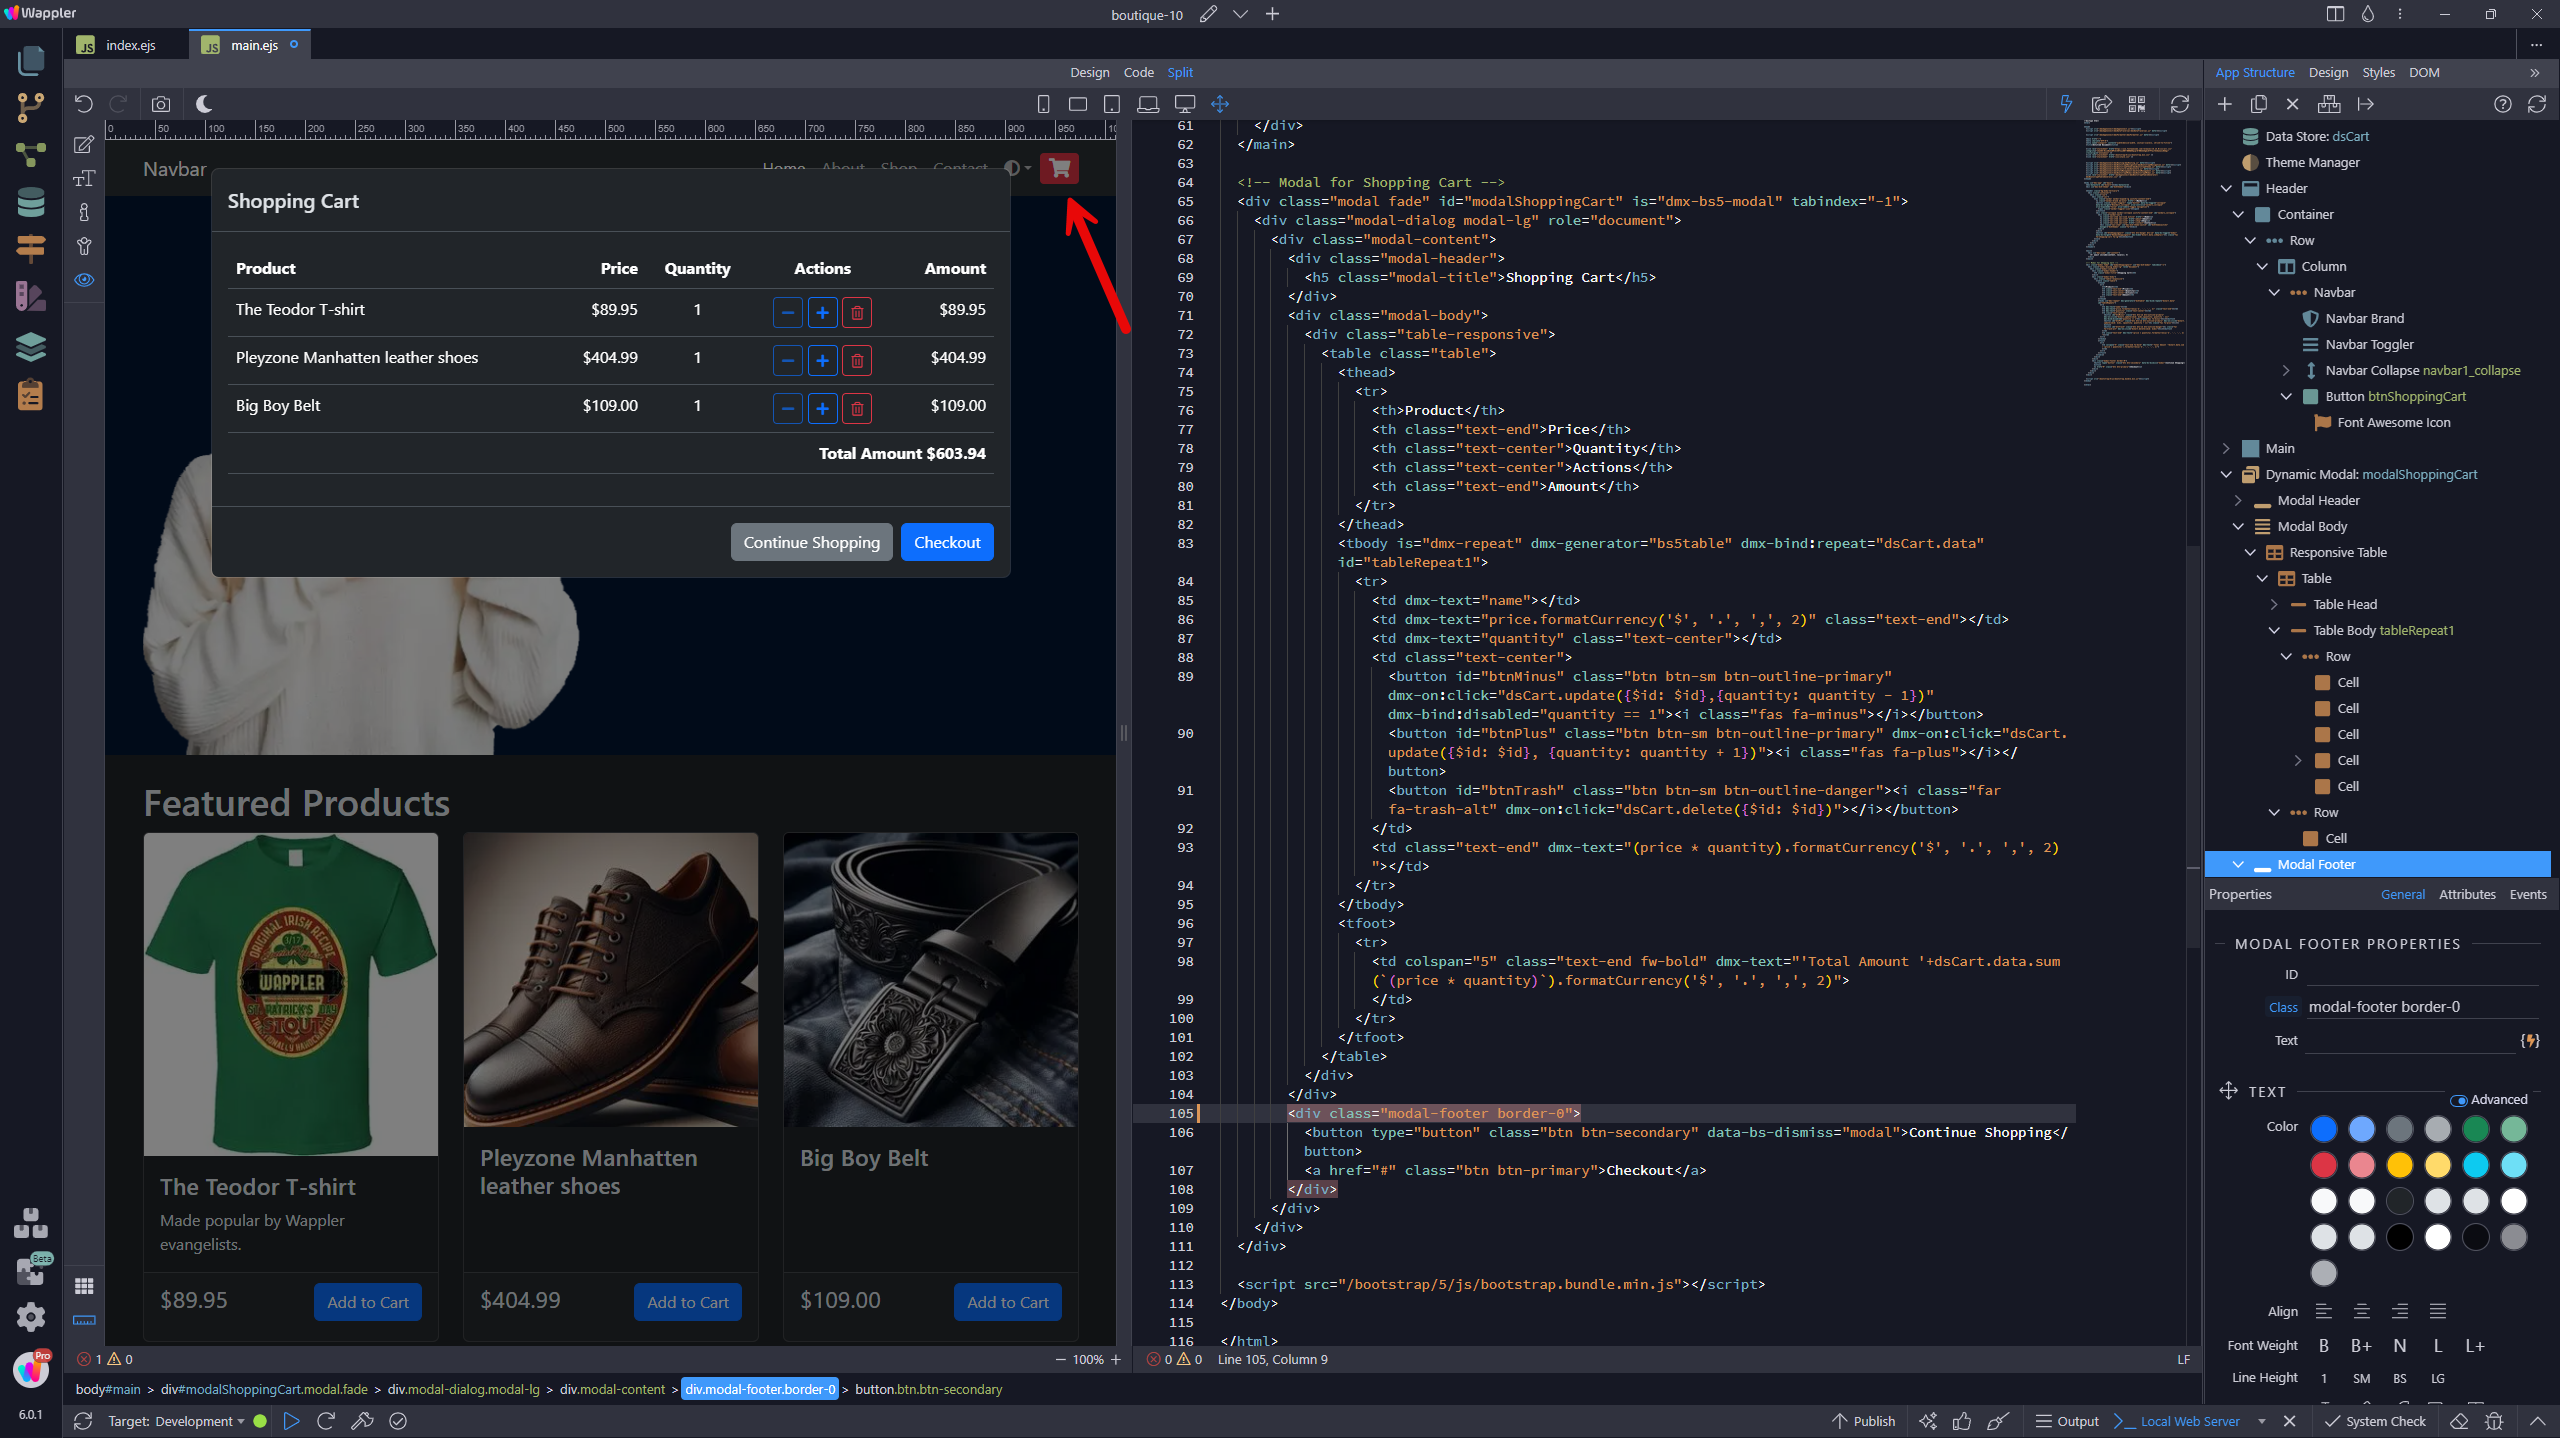Screen dimensions: 2560x1438
Task: Decrease Big Boy Belt quantity with minus
Action: 788,409
